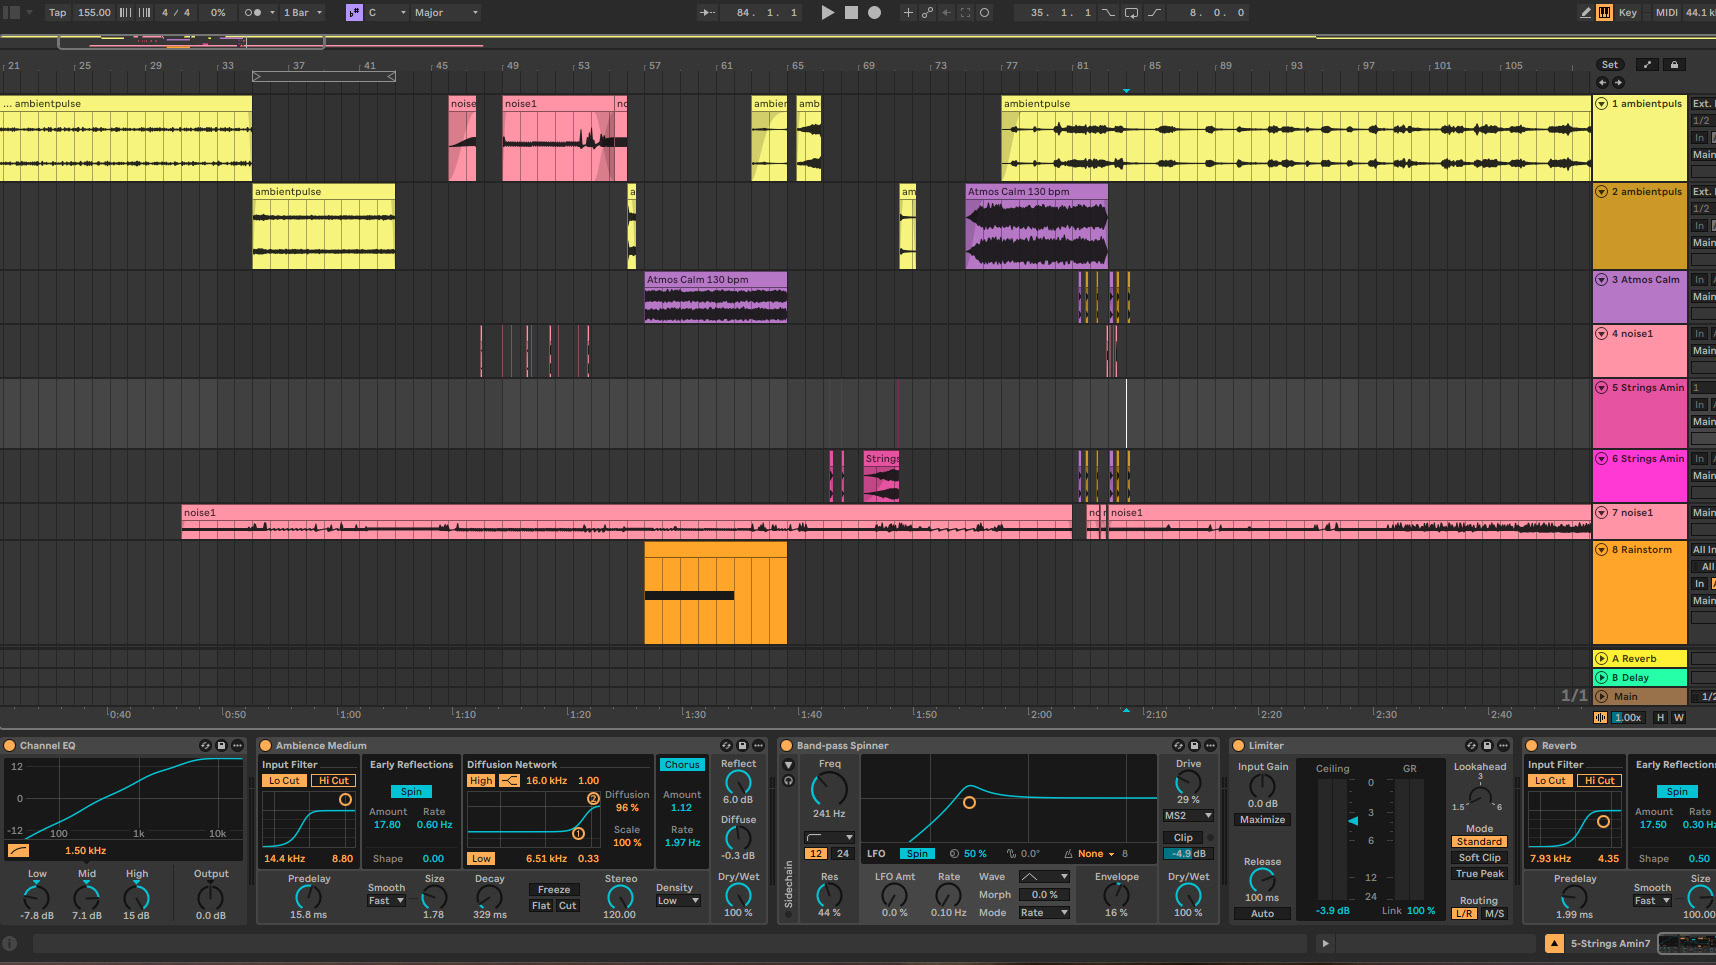
Task: Click Maximize in the Limiter
Action: (1263, 820)
